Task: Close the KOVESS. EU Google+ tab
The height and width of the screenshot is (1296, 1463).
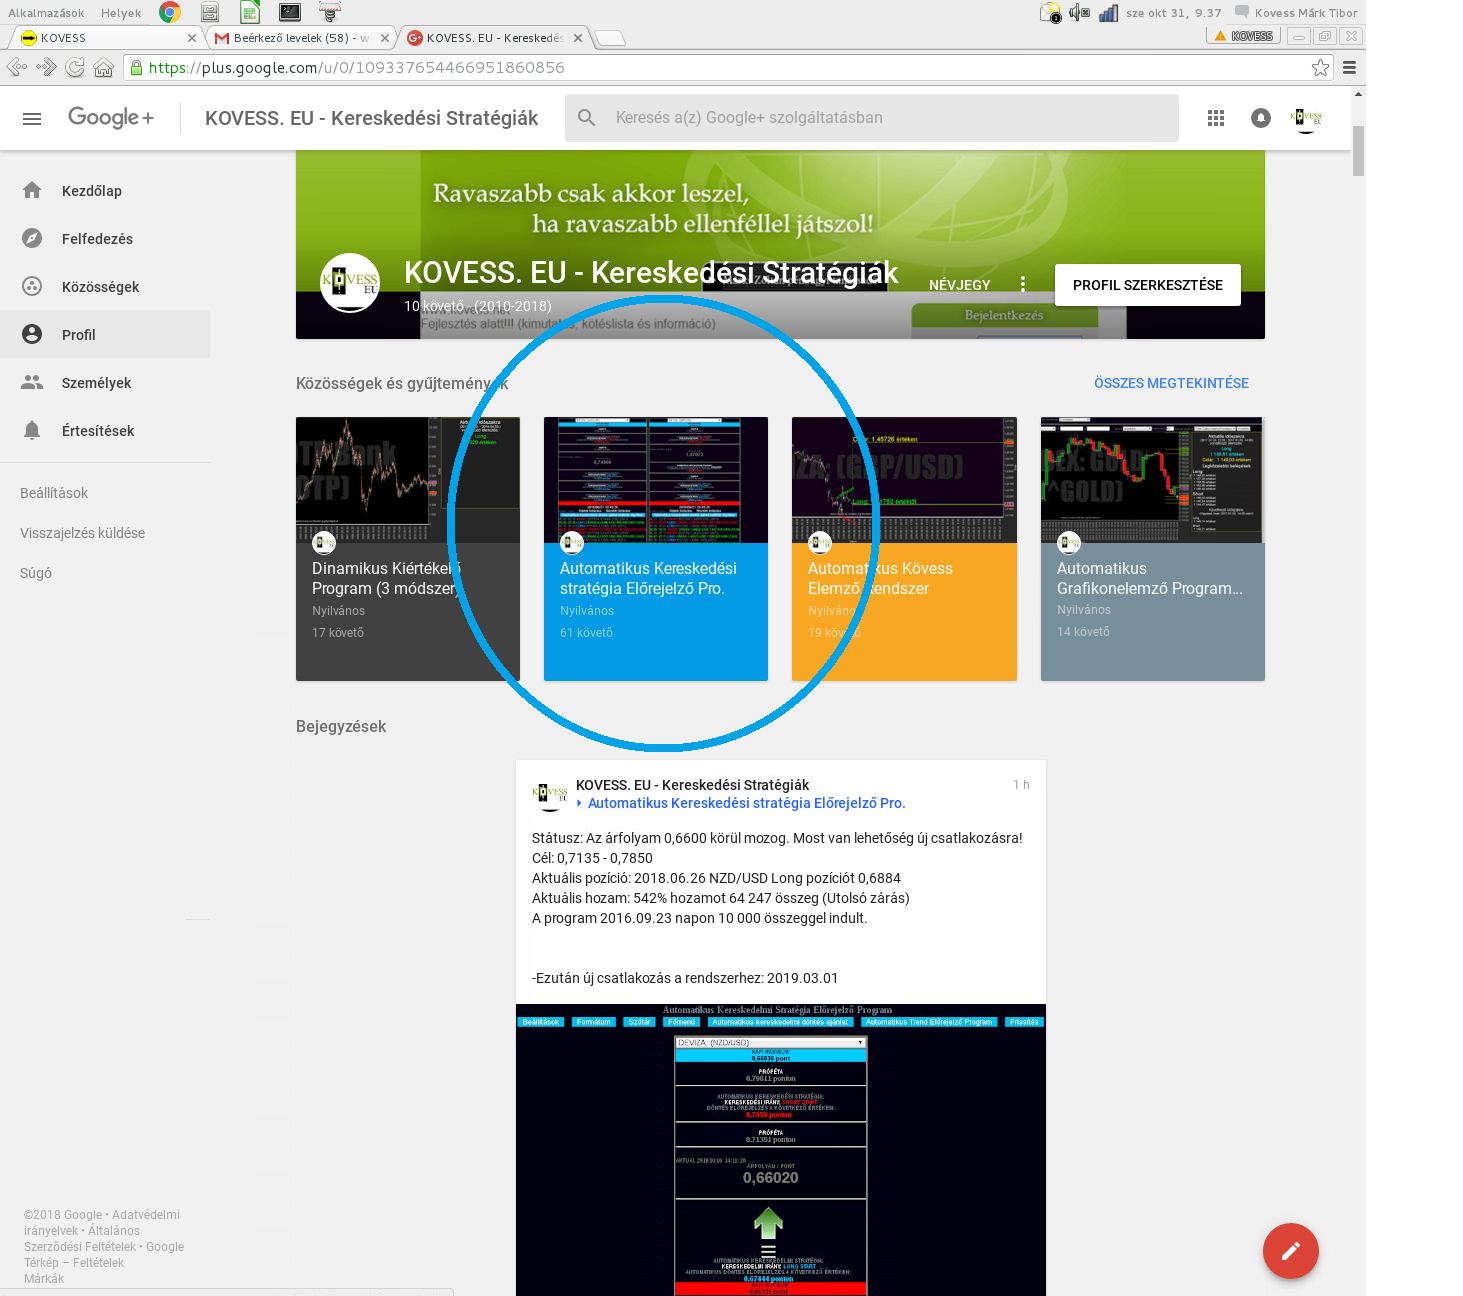Action: point(578,38)
